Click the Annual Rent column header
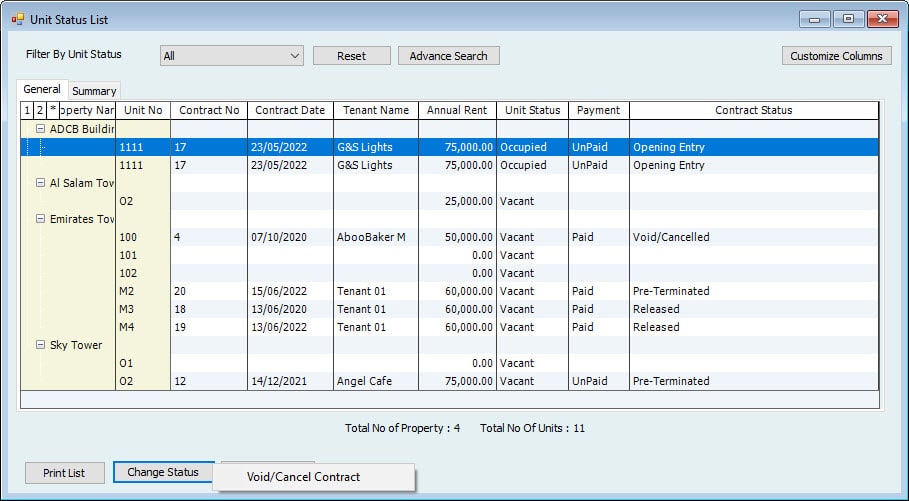The width and height of the screenshot is (909, 501). (457, 110)
